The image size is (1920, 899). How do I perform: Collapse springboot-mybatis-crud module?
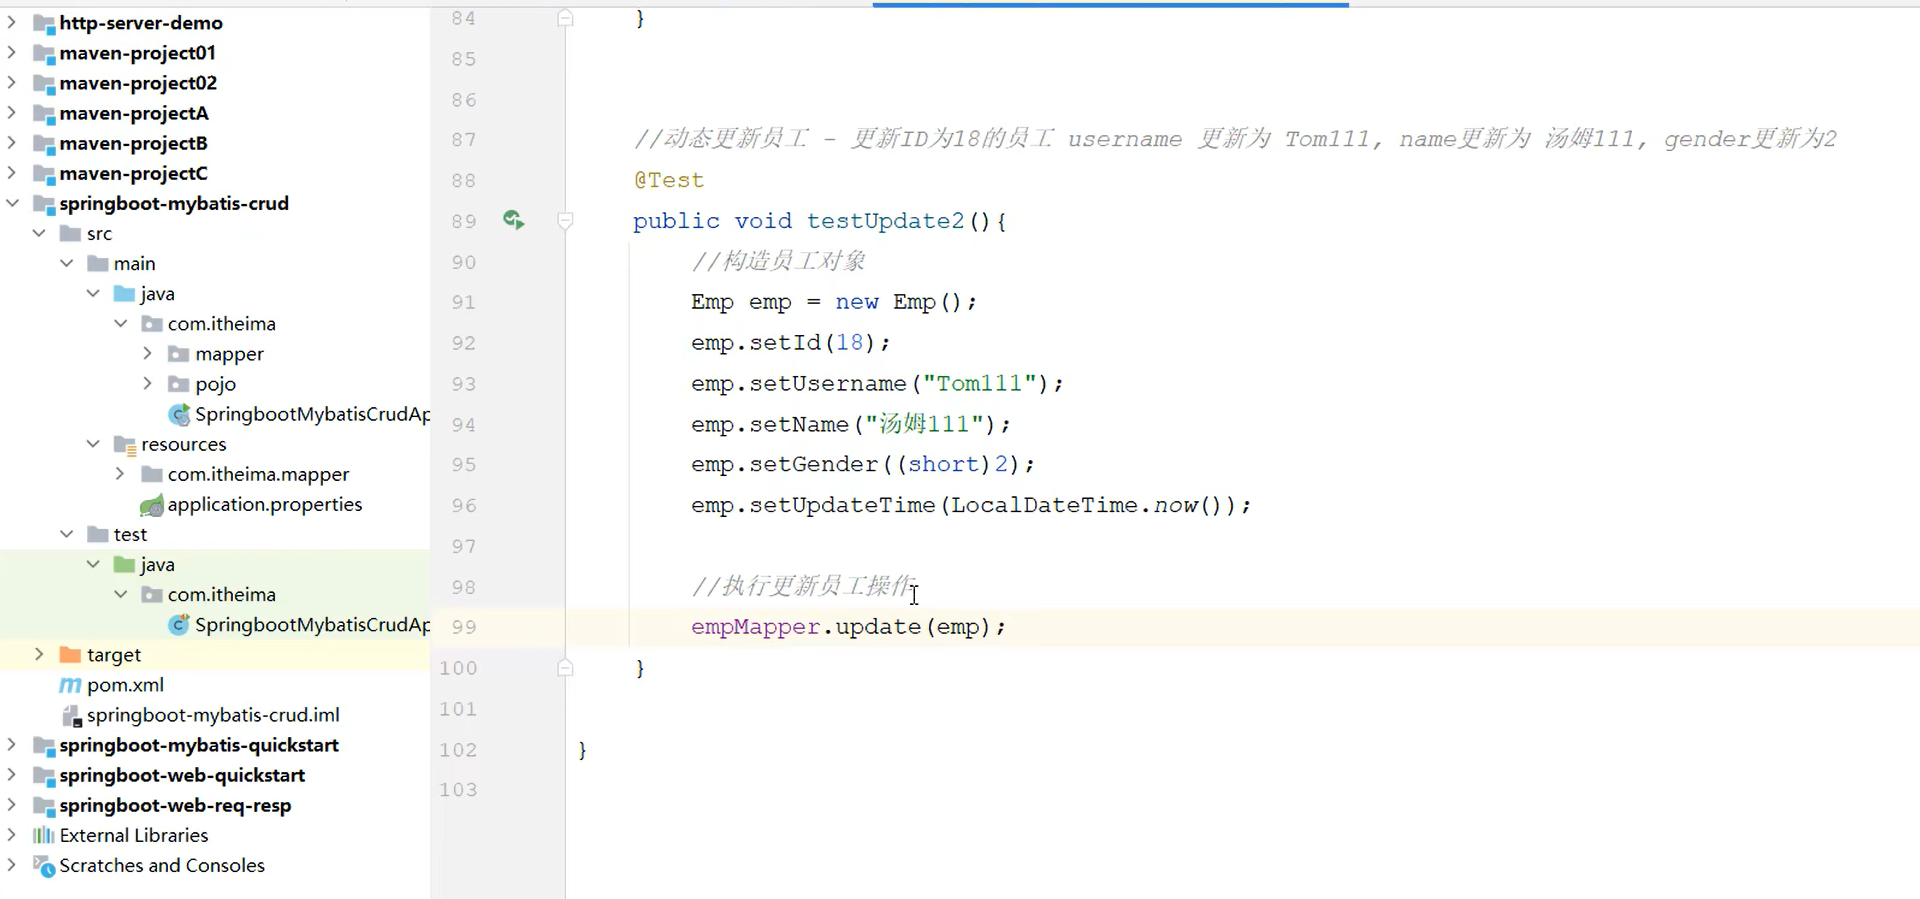pos(12,203)
